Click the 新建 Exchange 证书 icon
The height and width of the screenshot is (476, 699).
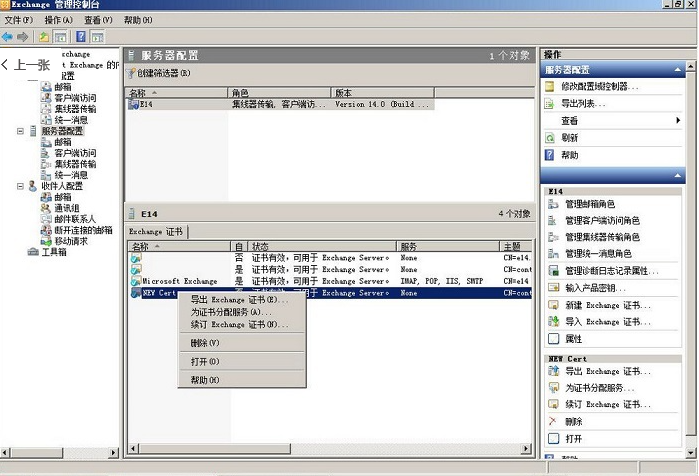553,305
